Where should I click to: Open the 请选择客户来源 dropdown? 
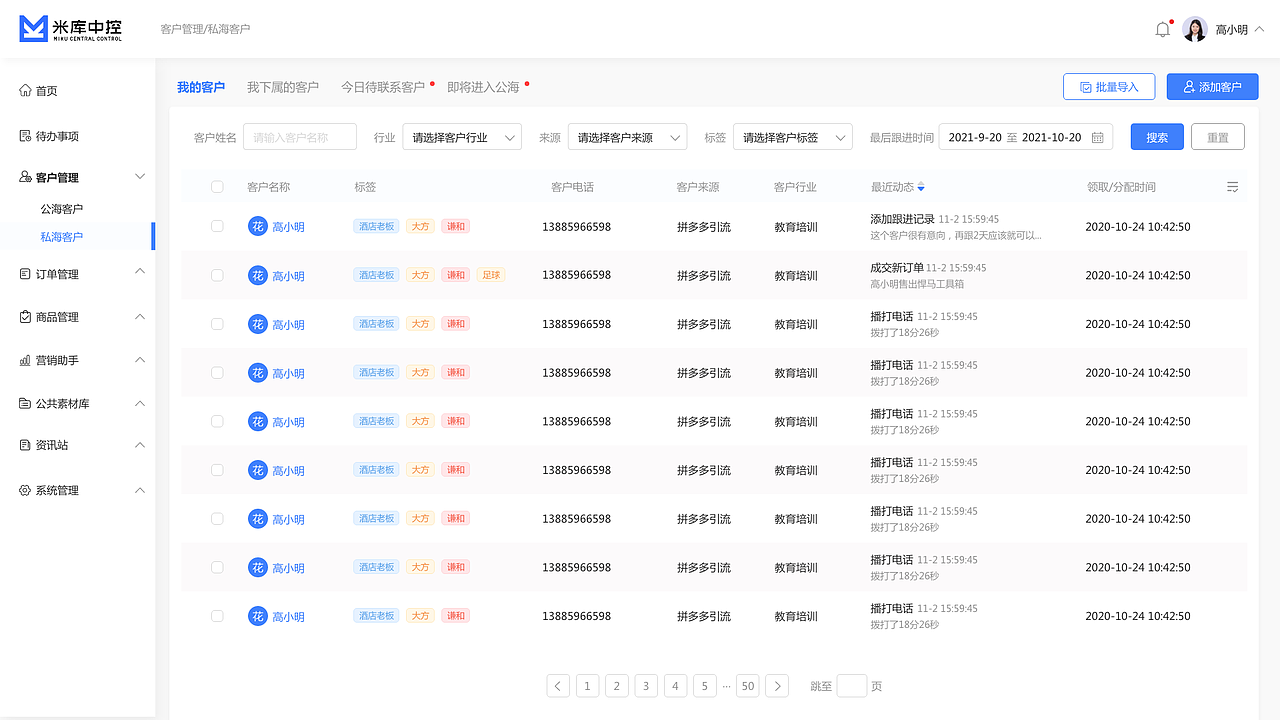point(627,137)
